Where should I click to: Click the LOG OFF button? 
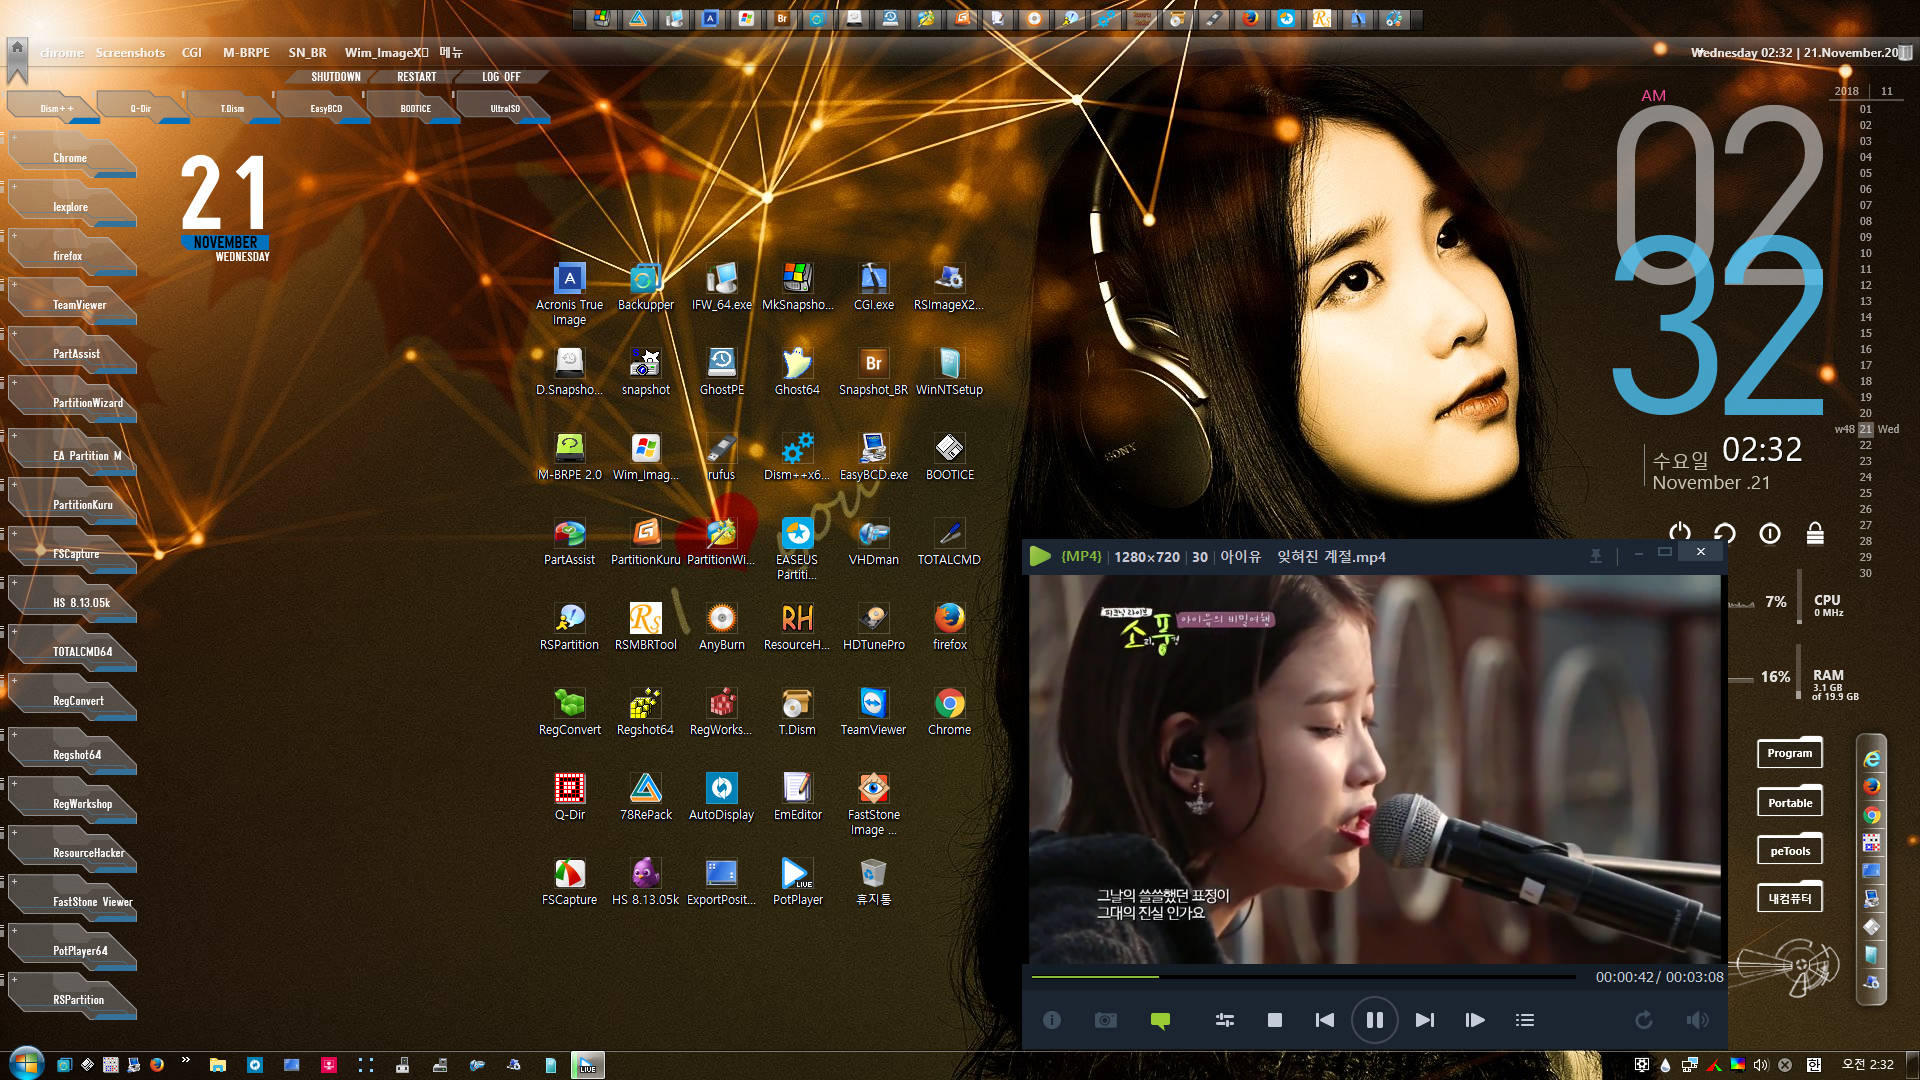(x=501, y=77)
